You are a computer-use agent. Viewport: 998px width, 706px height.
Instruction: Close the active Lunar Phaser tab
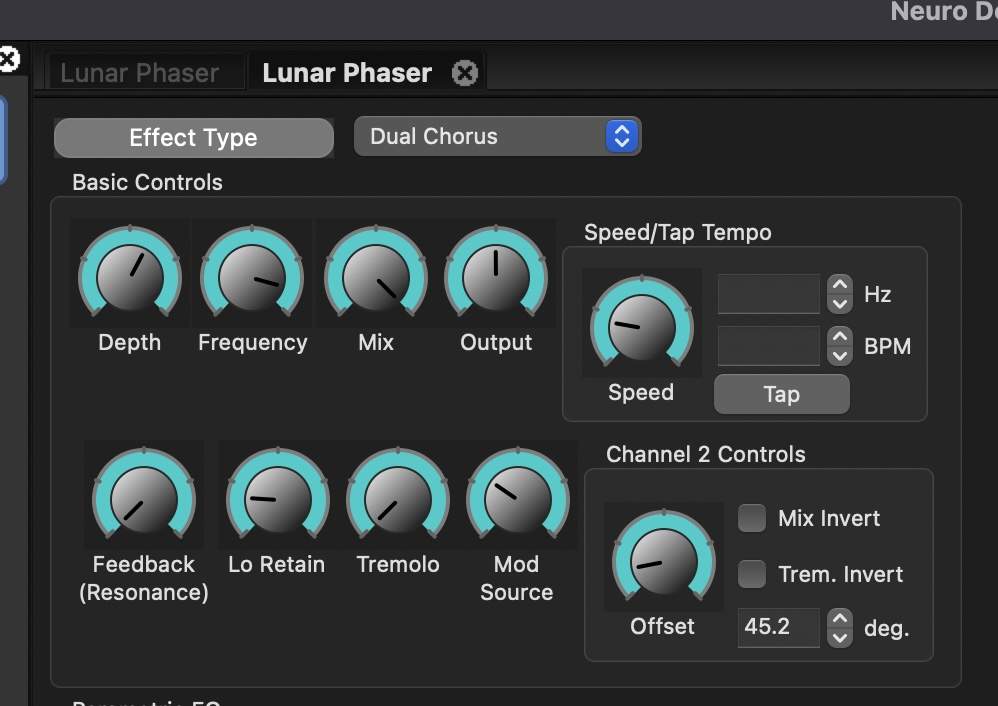(465, 73)
